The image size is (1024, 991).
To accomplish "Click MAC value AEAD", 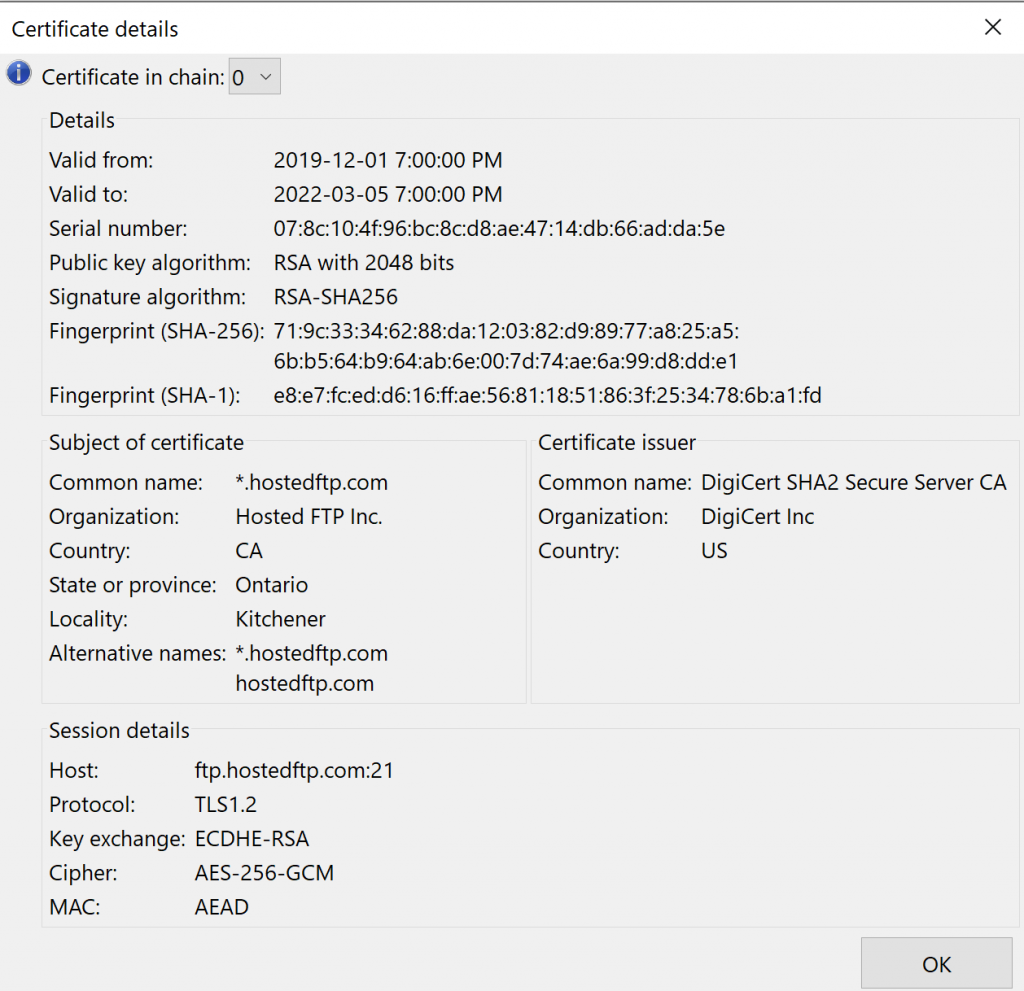I will click(x=222, y=907).
